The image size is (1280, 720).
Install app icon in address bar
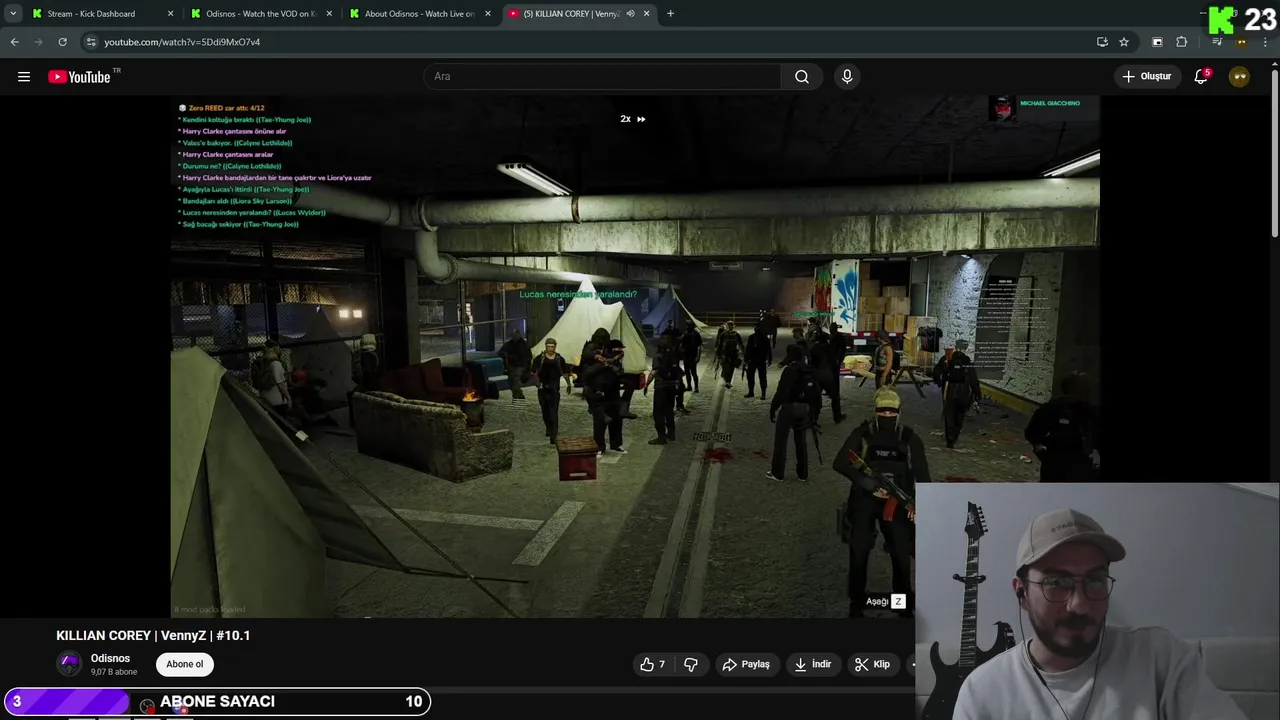click(1102, 42)
